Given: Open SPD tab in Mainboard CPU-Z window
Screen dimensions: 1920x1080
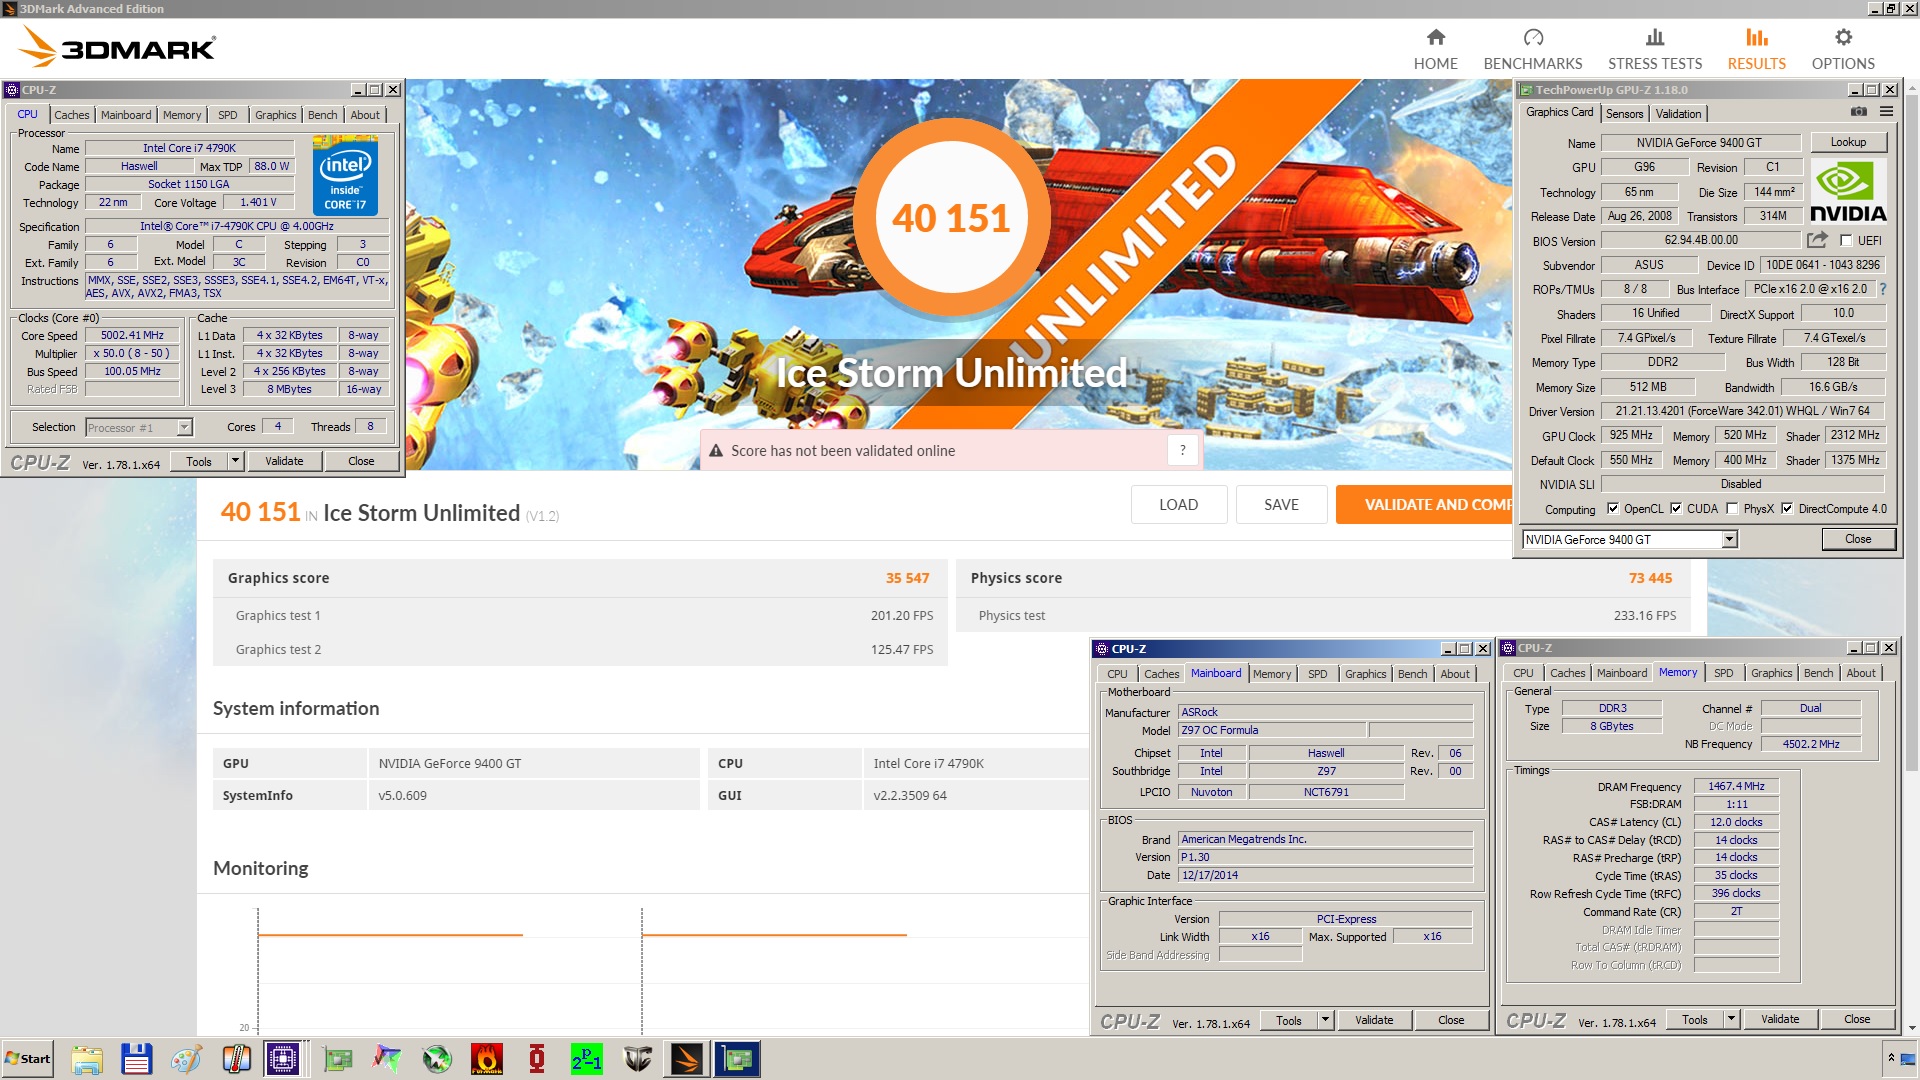Looking at the screenshot, I should (1317, 674).
